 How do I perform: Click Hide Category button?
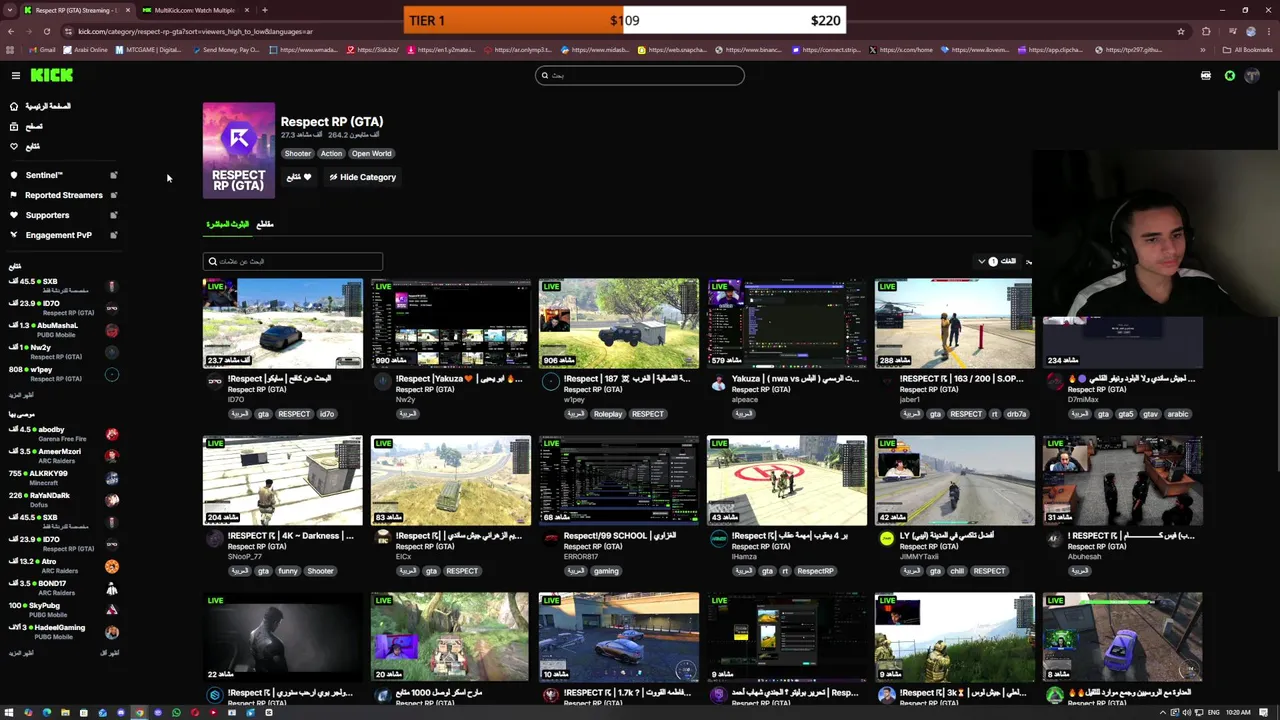362,177
